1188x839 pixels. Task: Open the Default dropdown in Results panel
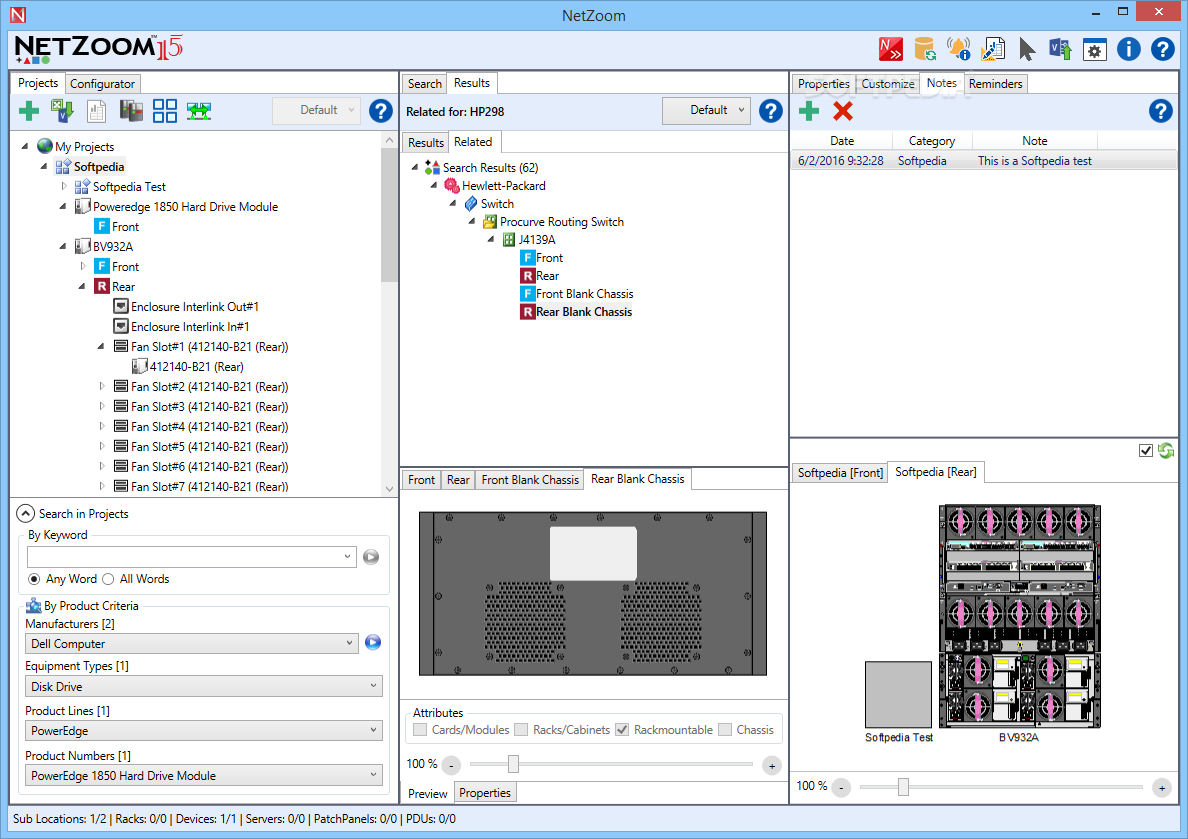(707, 111)
